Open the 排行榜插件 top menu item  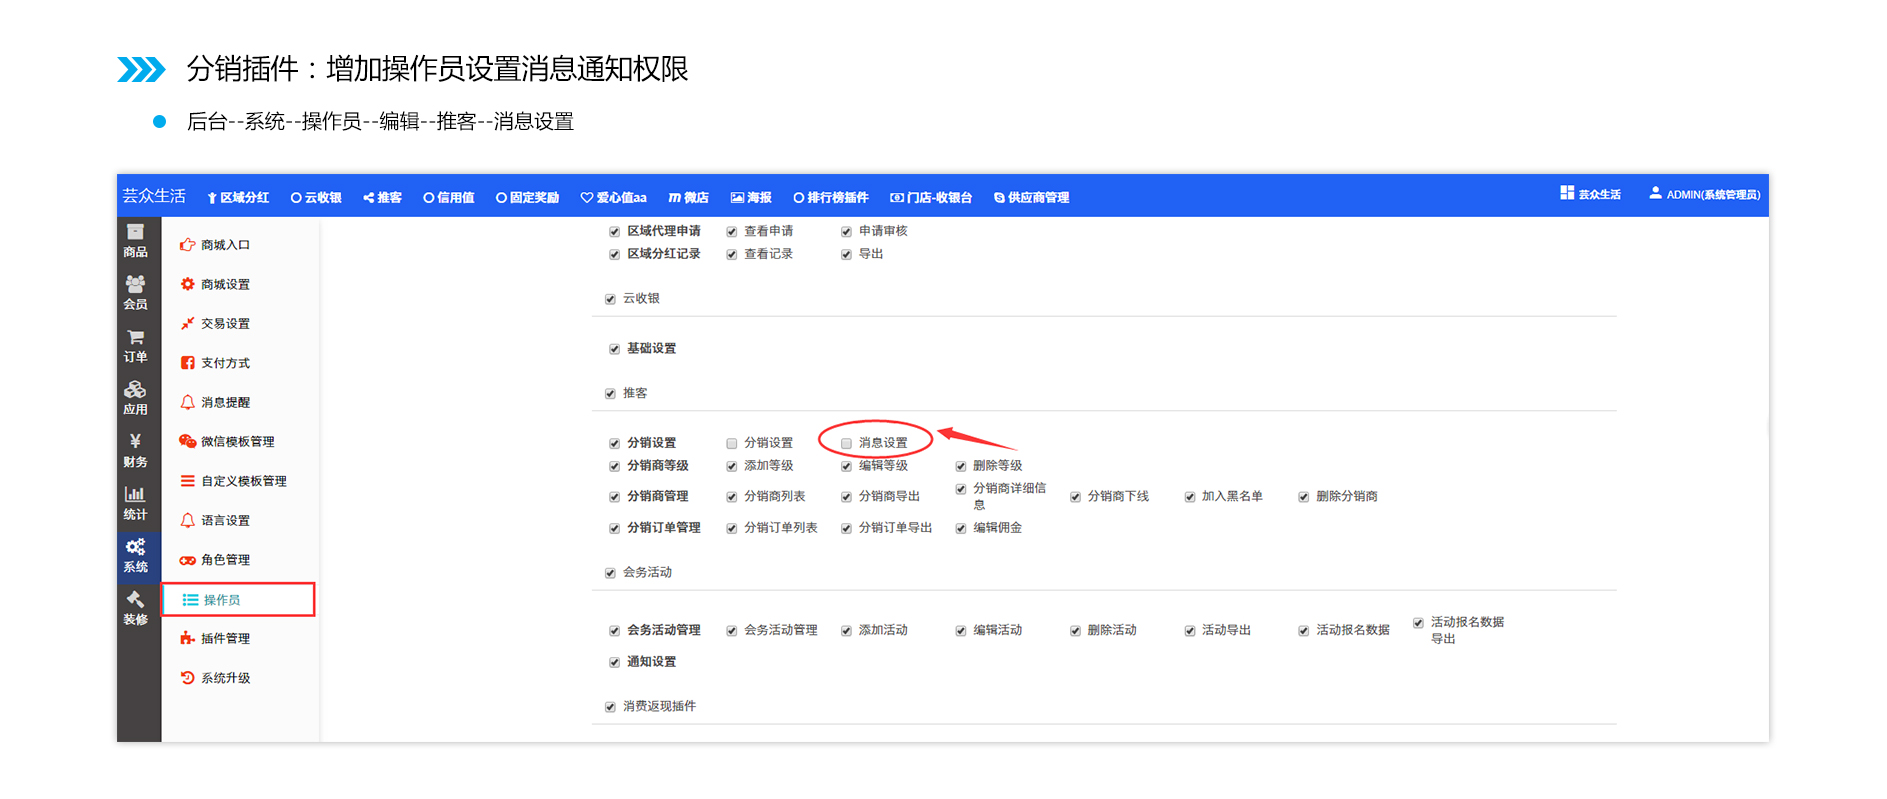(831, 198)
